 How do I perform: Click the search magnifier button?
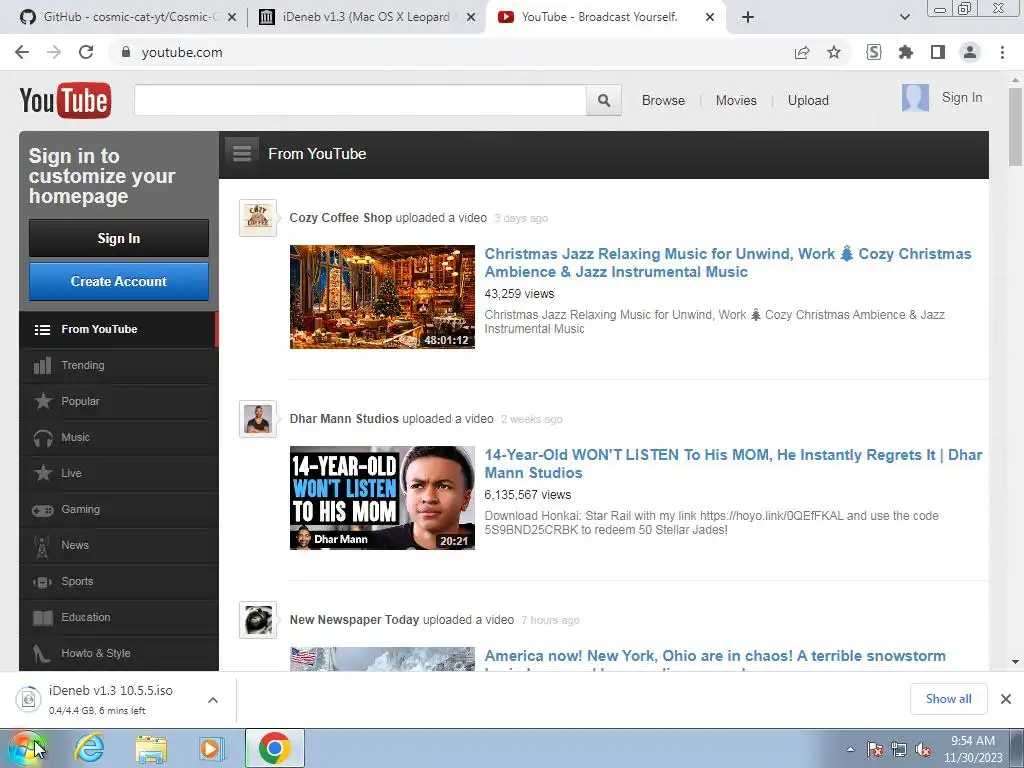[603, 101]
